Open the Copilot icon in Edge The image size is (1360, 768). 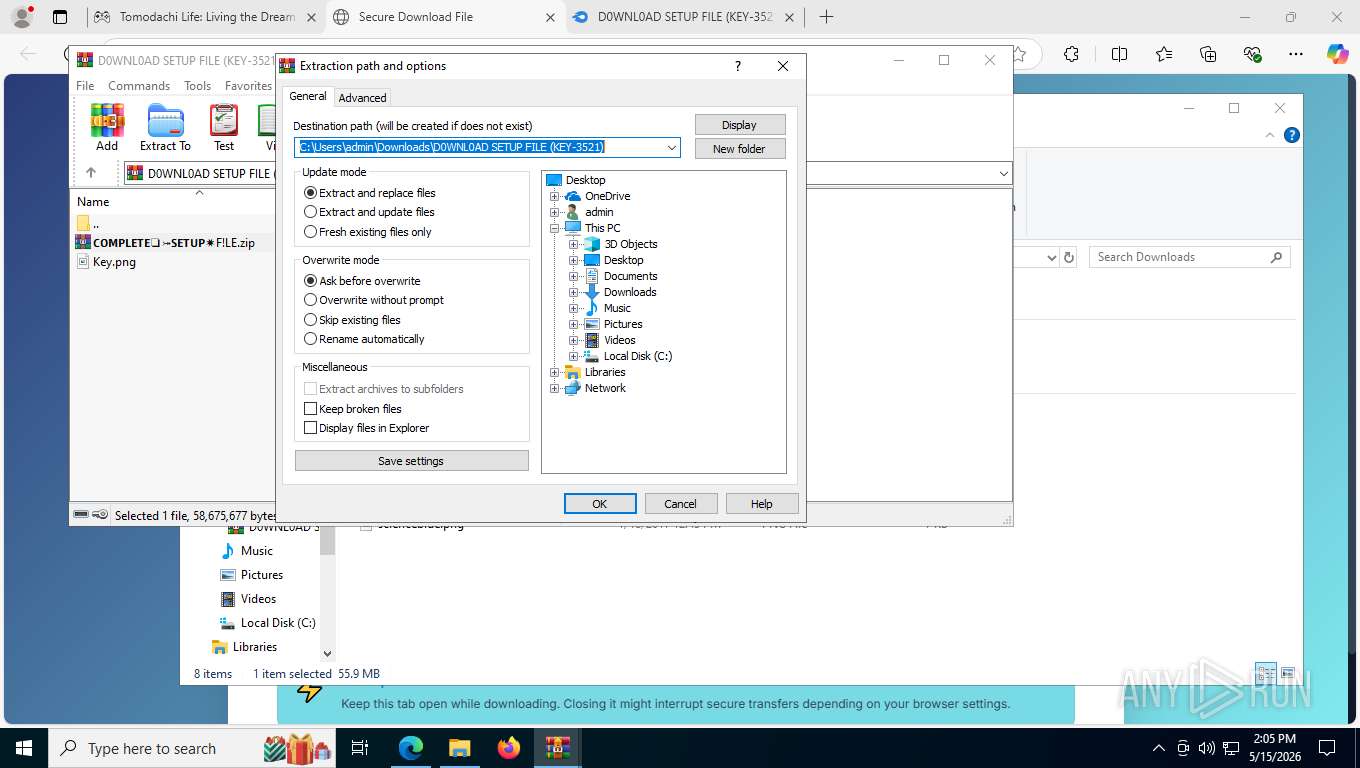[x=1337, y=54]
